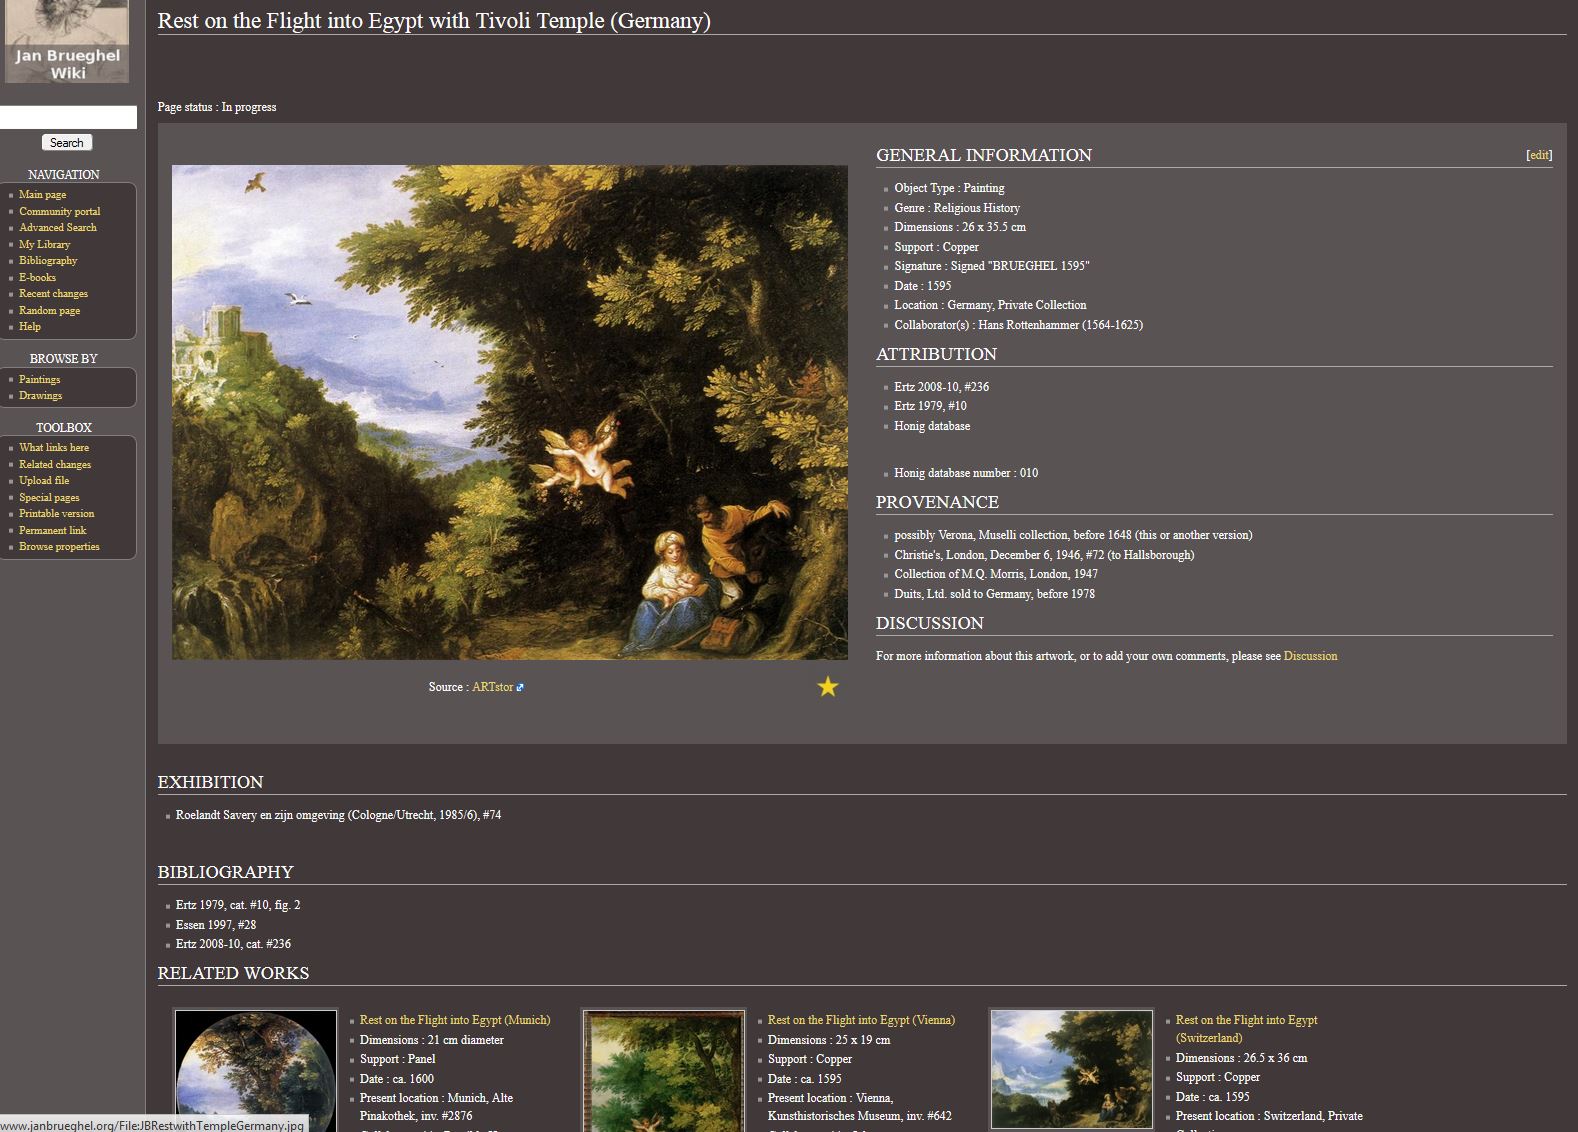Open the Community portal link
The height and width of the screenshot is (1132, 1578).
point(59,211)
